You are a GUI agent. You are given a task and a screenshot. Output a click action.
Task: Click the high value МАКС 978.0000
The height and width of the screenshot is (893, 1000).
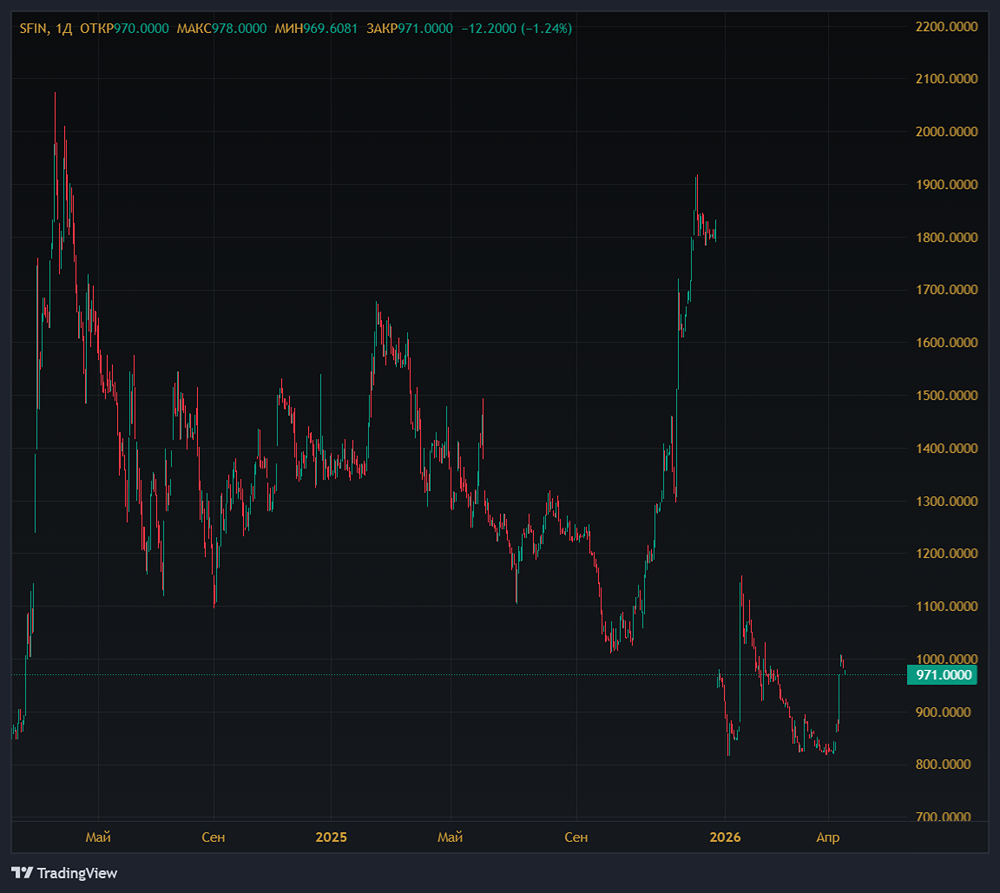click(221, 28)
